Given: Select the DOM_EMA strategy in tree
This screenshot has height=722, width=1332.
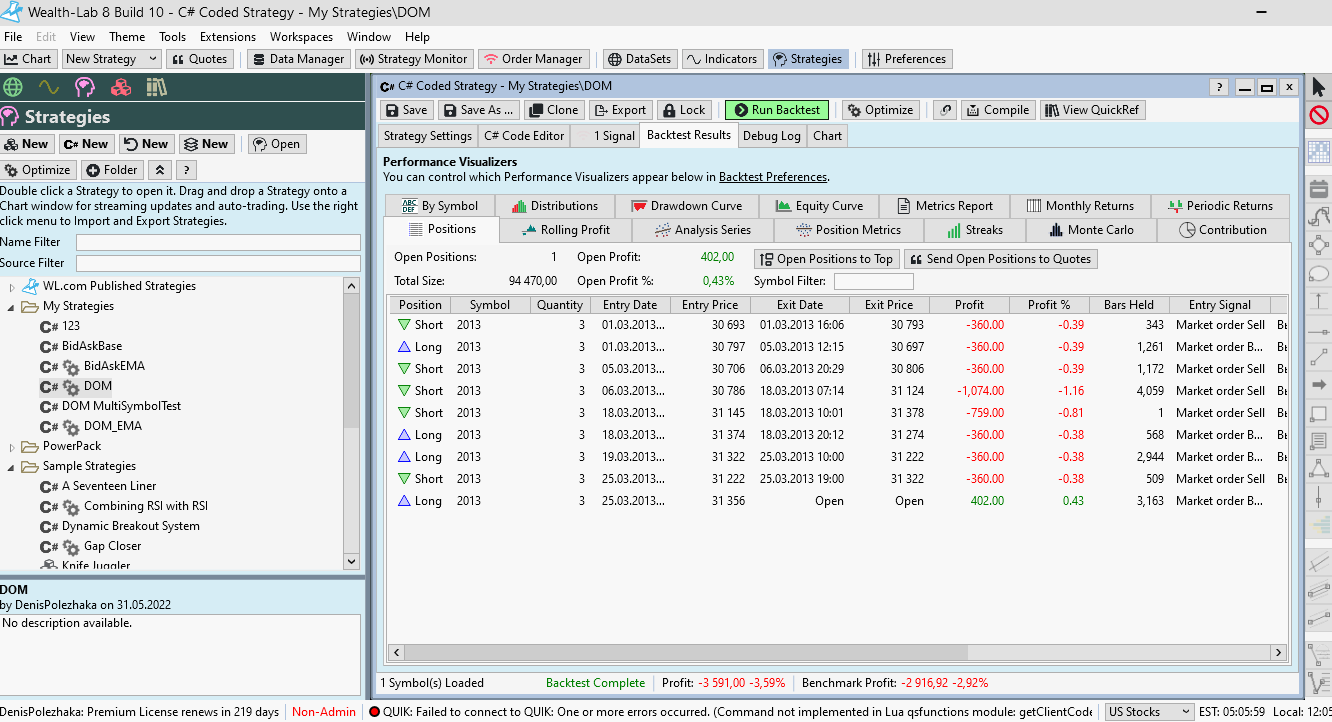Looking at the screenshot, I should pyautogui.click(x=112, y=426).
